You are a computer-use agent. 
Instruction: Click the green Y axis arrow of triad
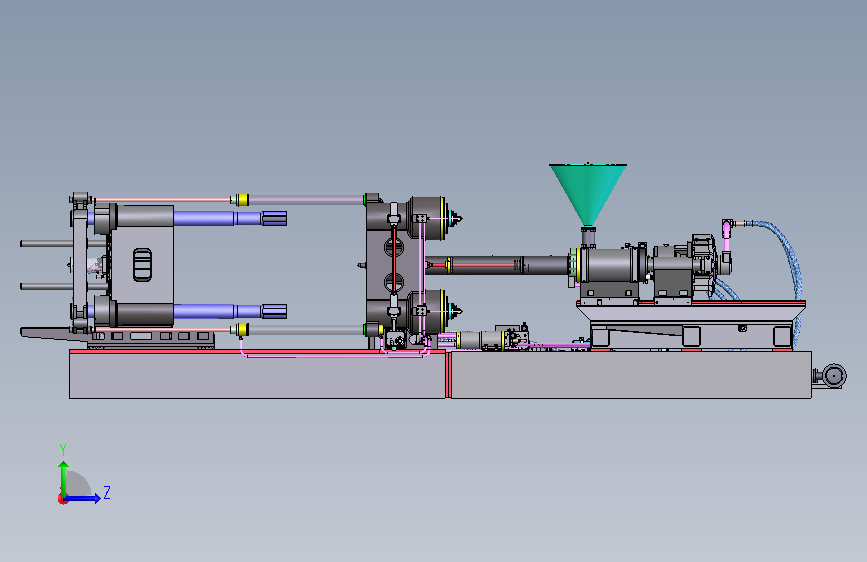pos(64,479)
